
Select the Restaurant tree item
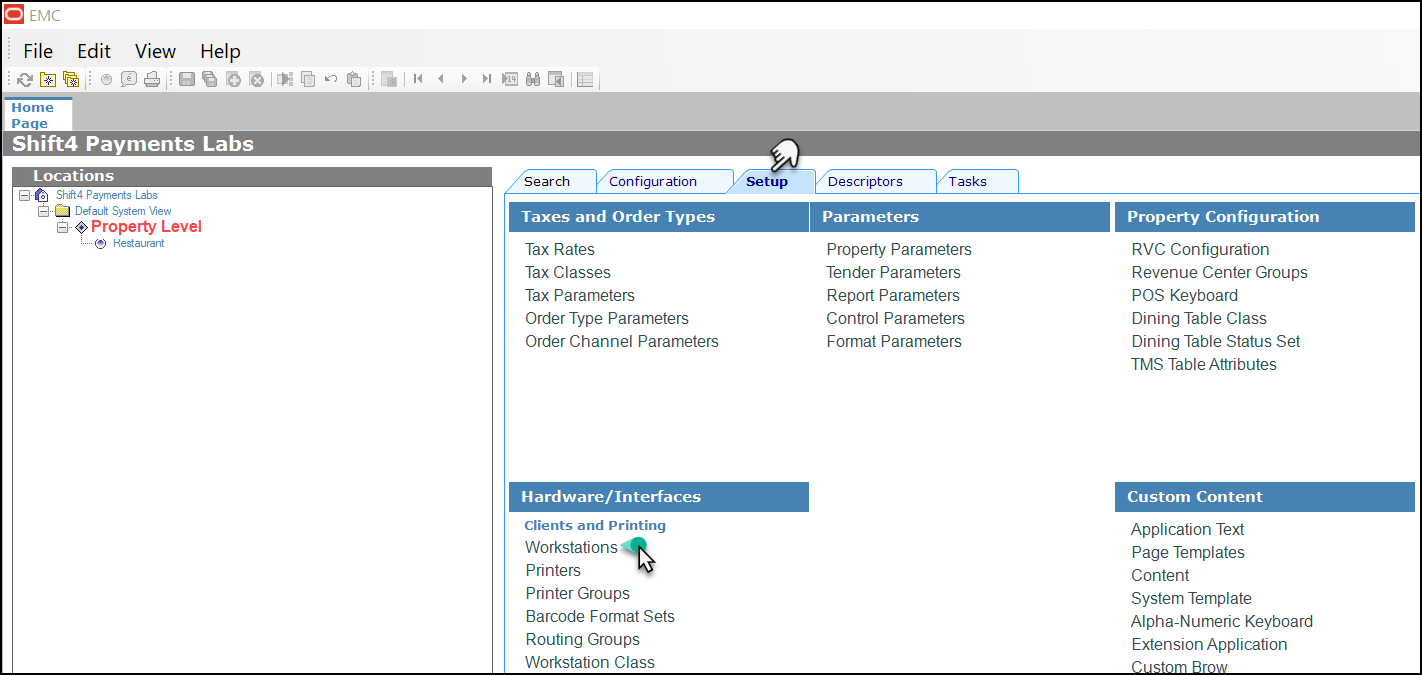[x=138, y=244]
